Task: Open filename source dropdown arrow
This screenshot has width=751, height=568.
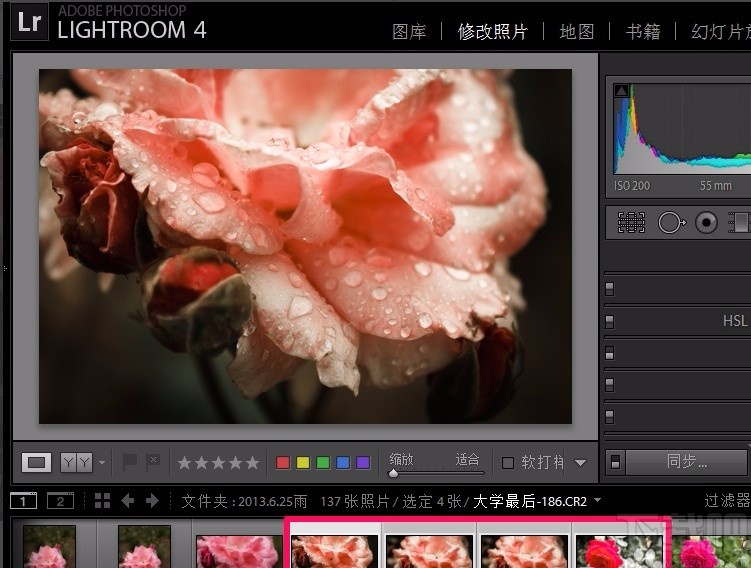Action: (x=598, y=500)
